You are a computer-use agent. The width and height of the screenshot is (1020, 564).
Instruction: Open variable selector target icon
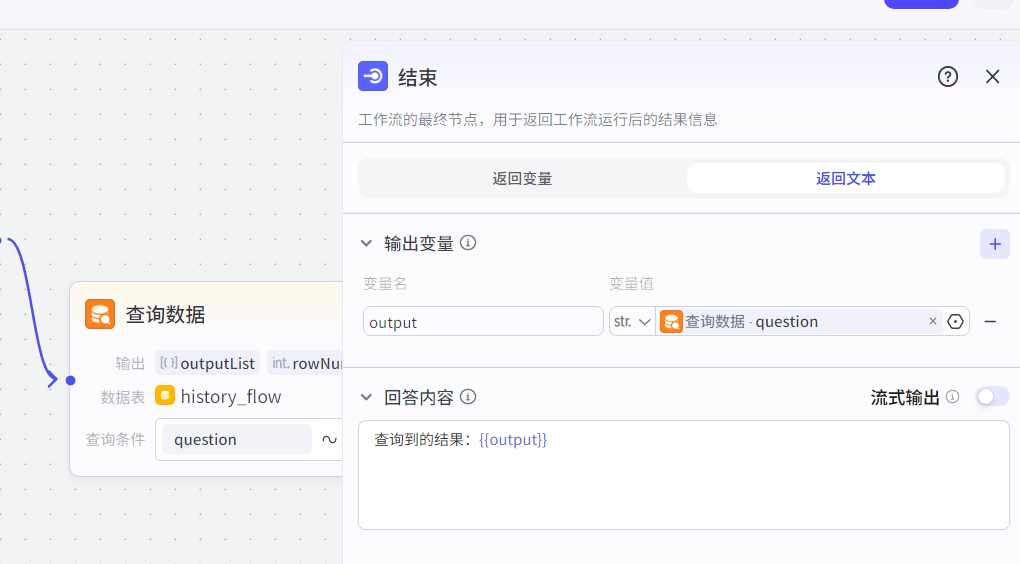coord(955,321)
